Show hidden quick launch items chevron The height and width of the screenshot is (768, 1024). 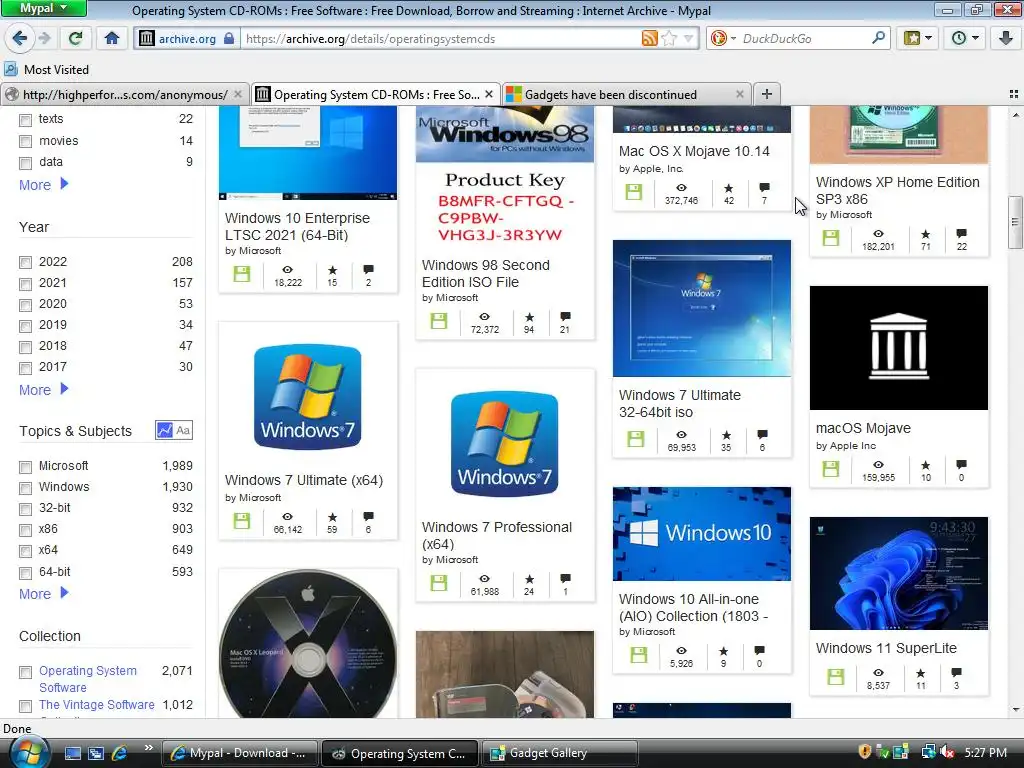148,748
